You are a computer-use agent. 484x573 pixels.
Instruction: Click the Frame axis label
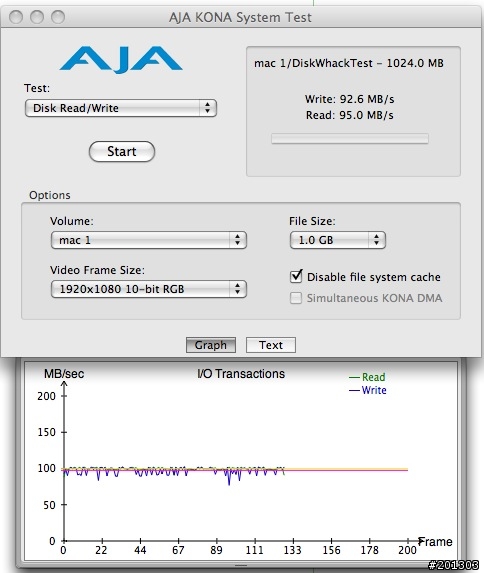tap(435, 542)
